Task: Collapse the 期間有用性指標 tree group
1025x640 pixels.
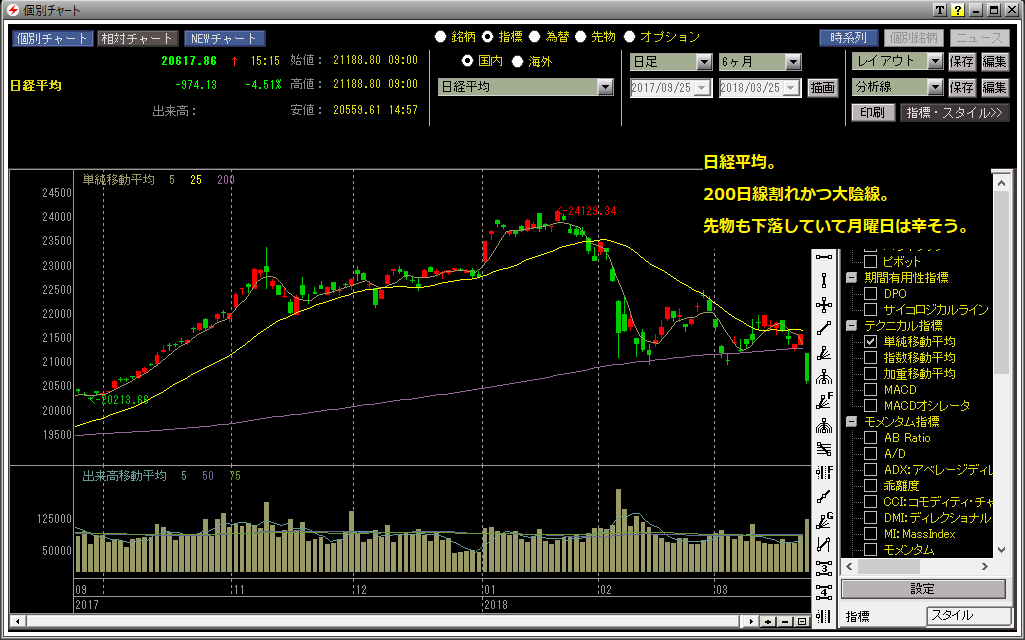Action: 851,277
